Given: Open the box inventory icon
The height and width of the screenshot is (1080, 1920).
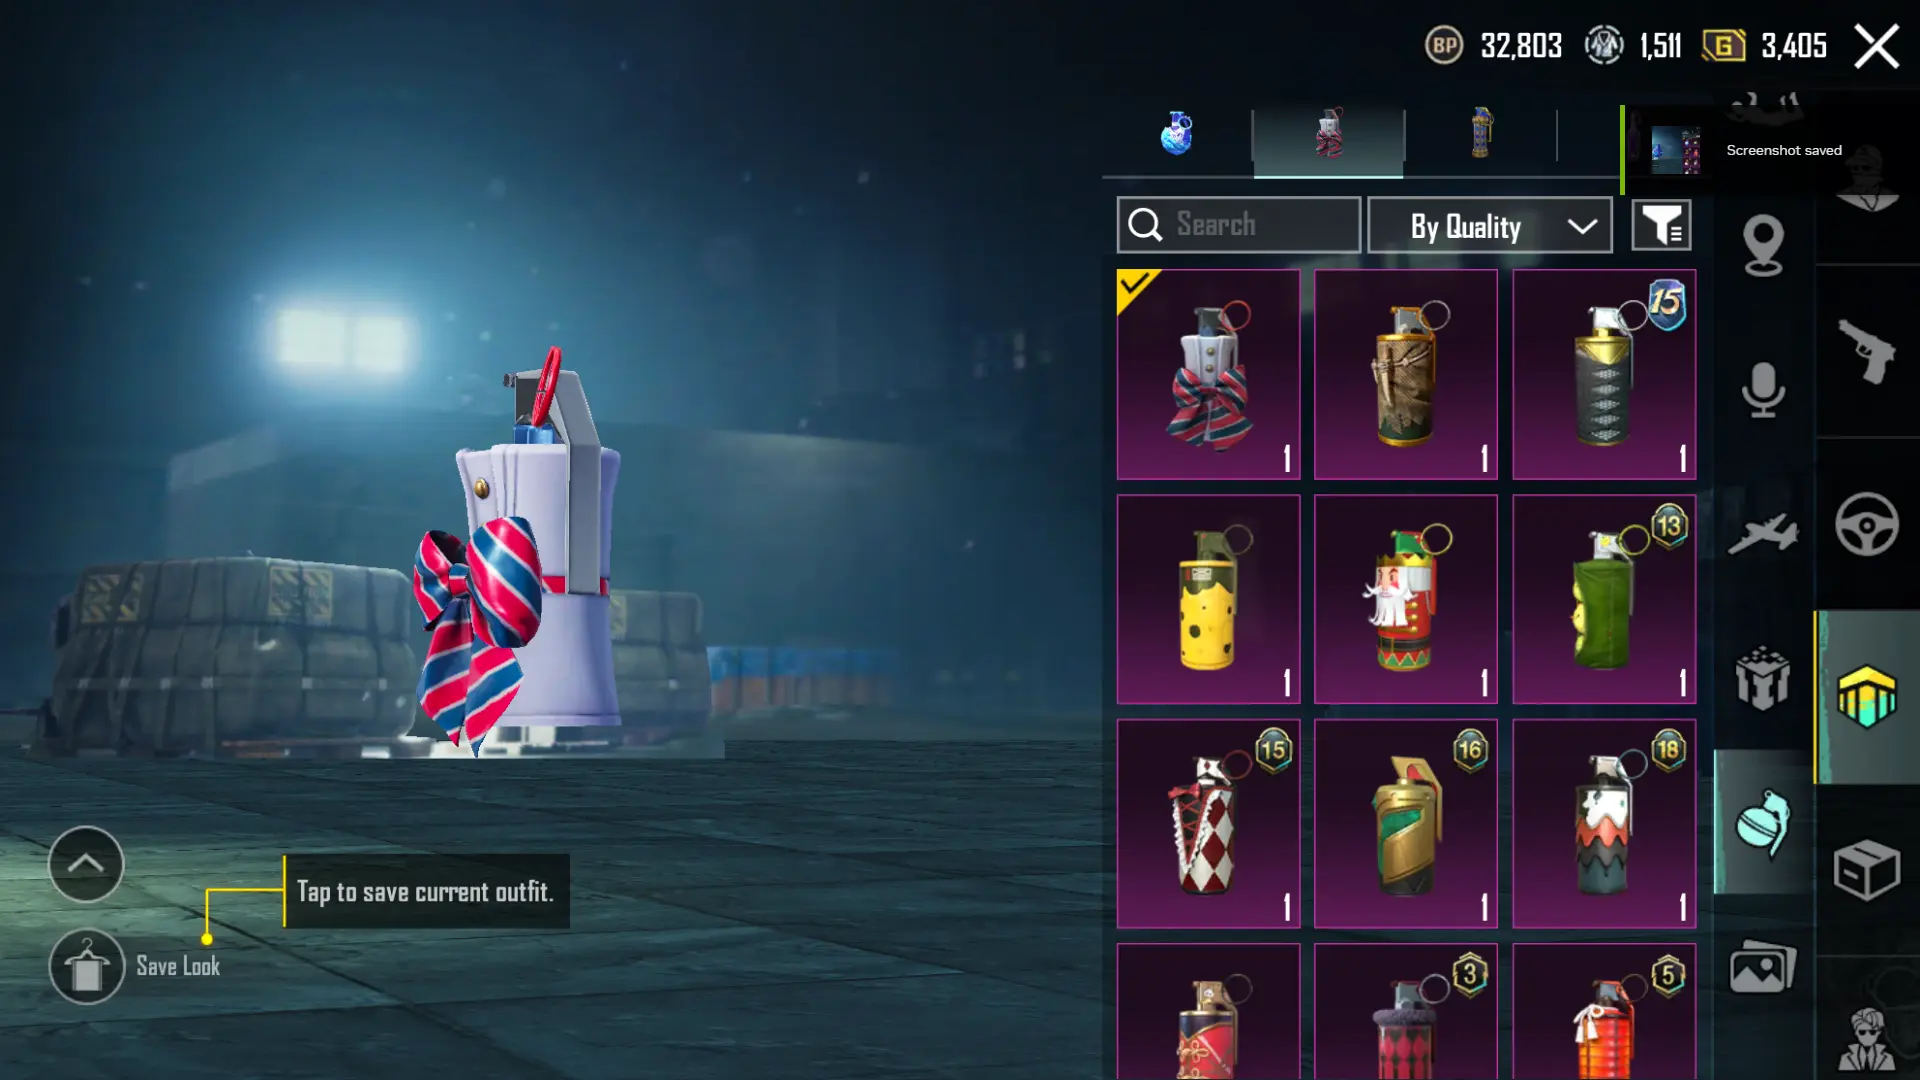Looking at the screenshot, I should [1866, 870].
